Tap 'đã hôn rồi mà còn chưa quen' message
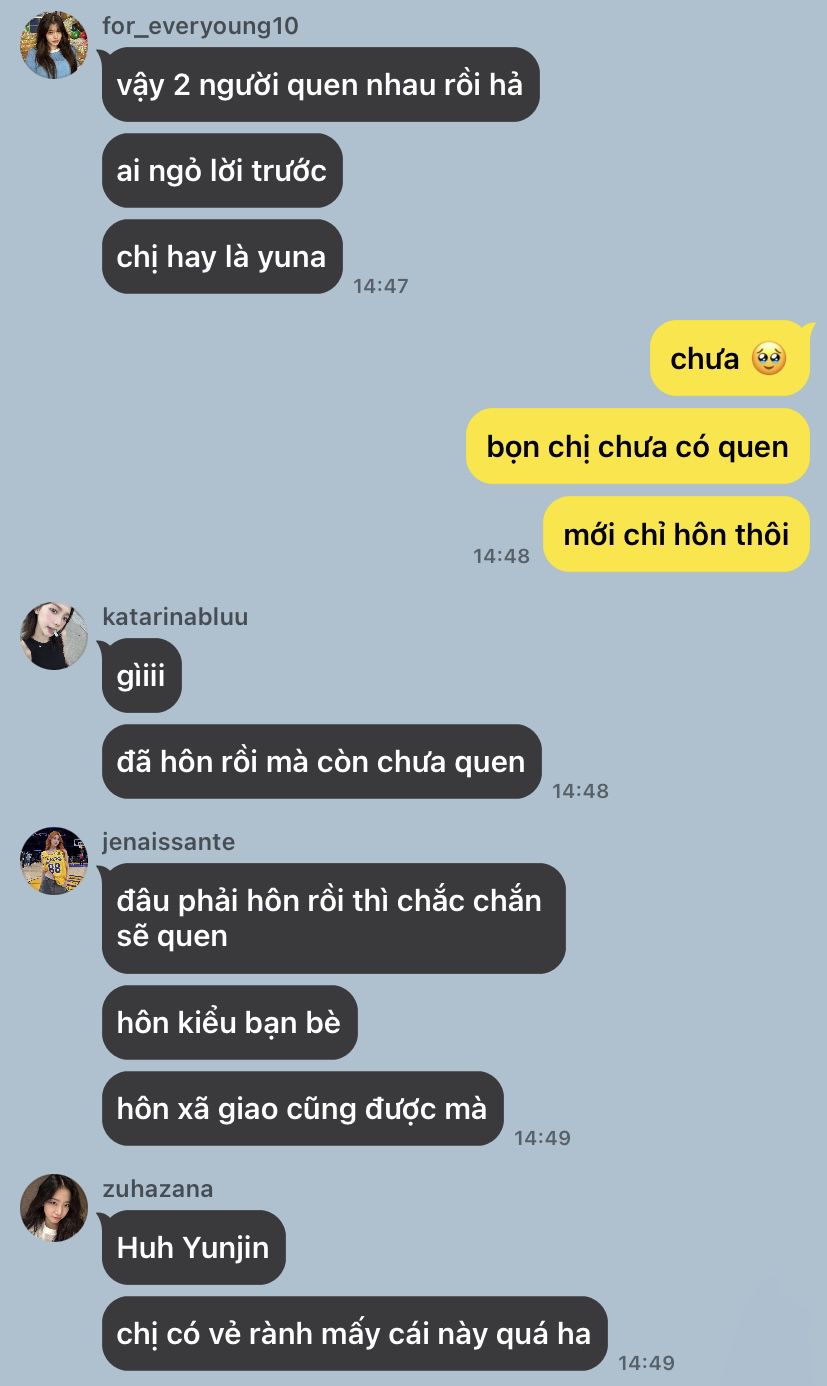827x1386 pixels. (321, 761)
